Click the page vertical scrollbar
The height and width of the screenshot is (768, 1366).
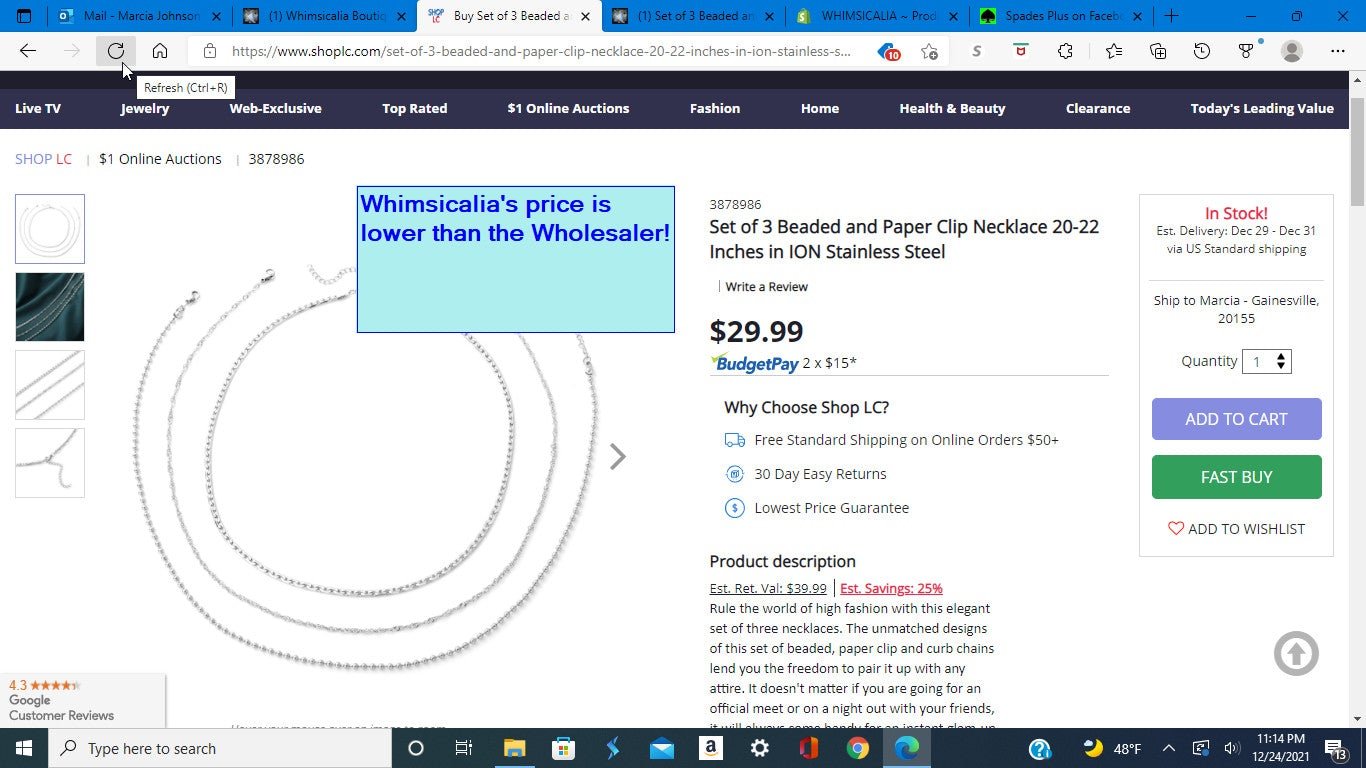point(1357,400)
